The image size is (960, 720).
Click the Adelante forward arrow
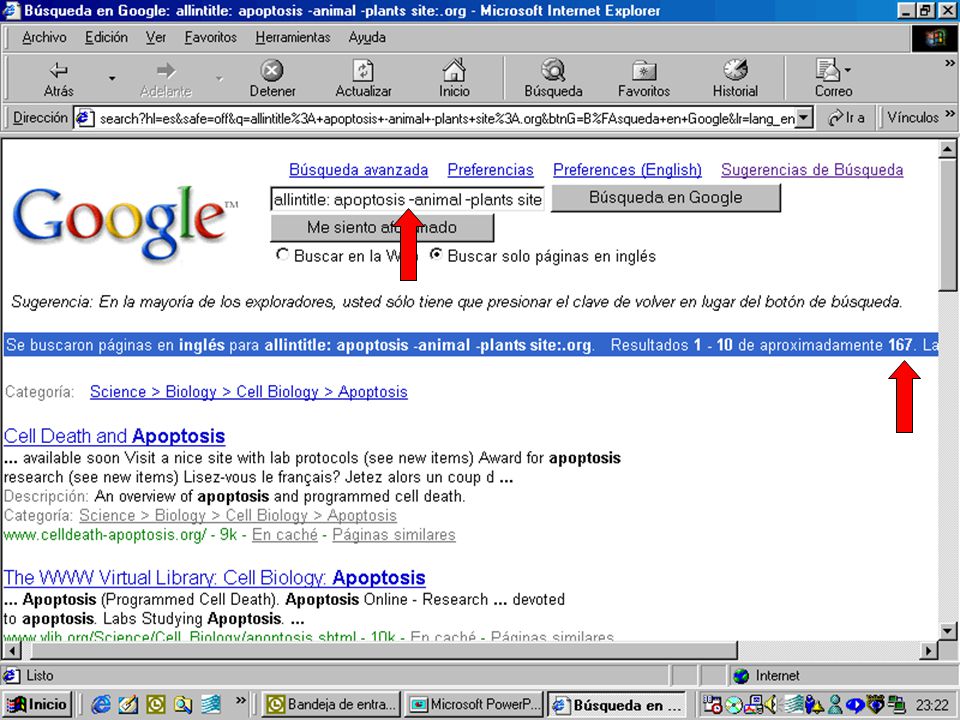point(165,78)
